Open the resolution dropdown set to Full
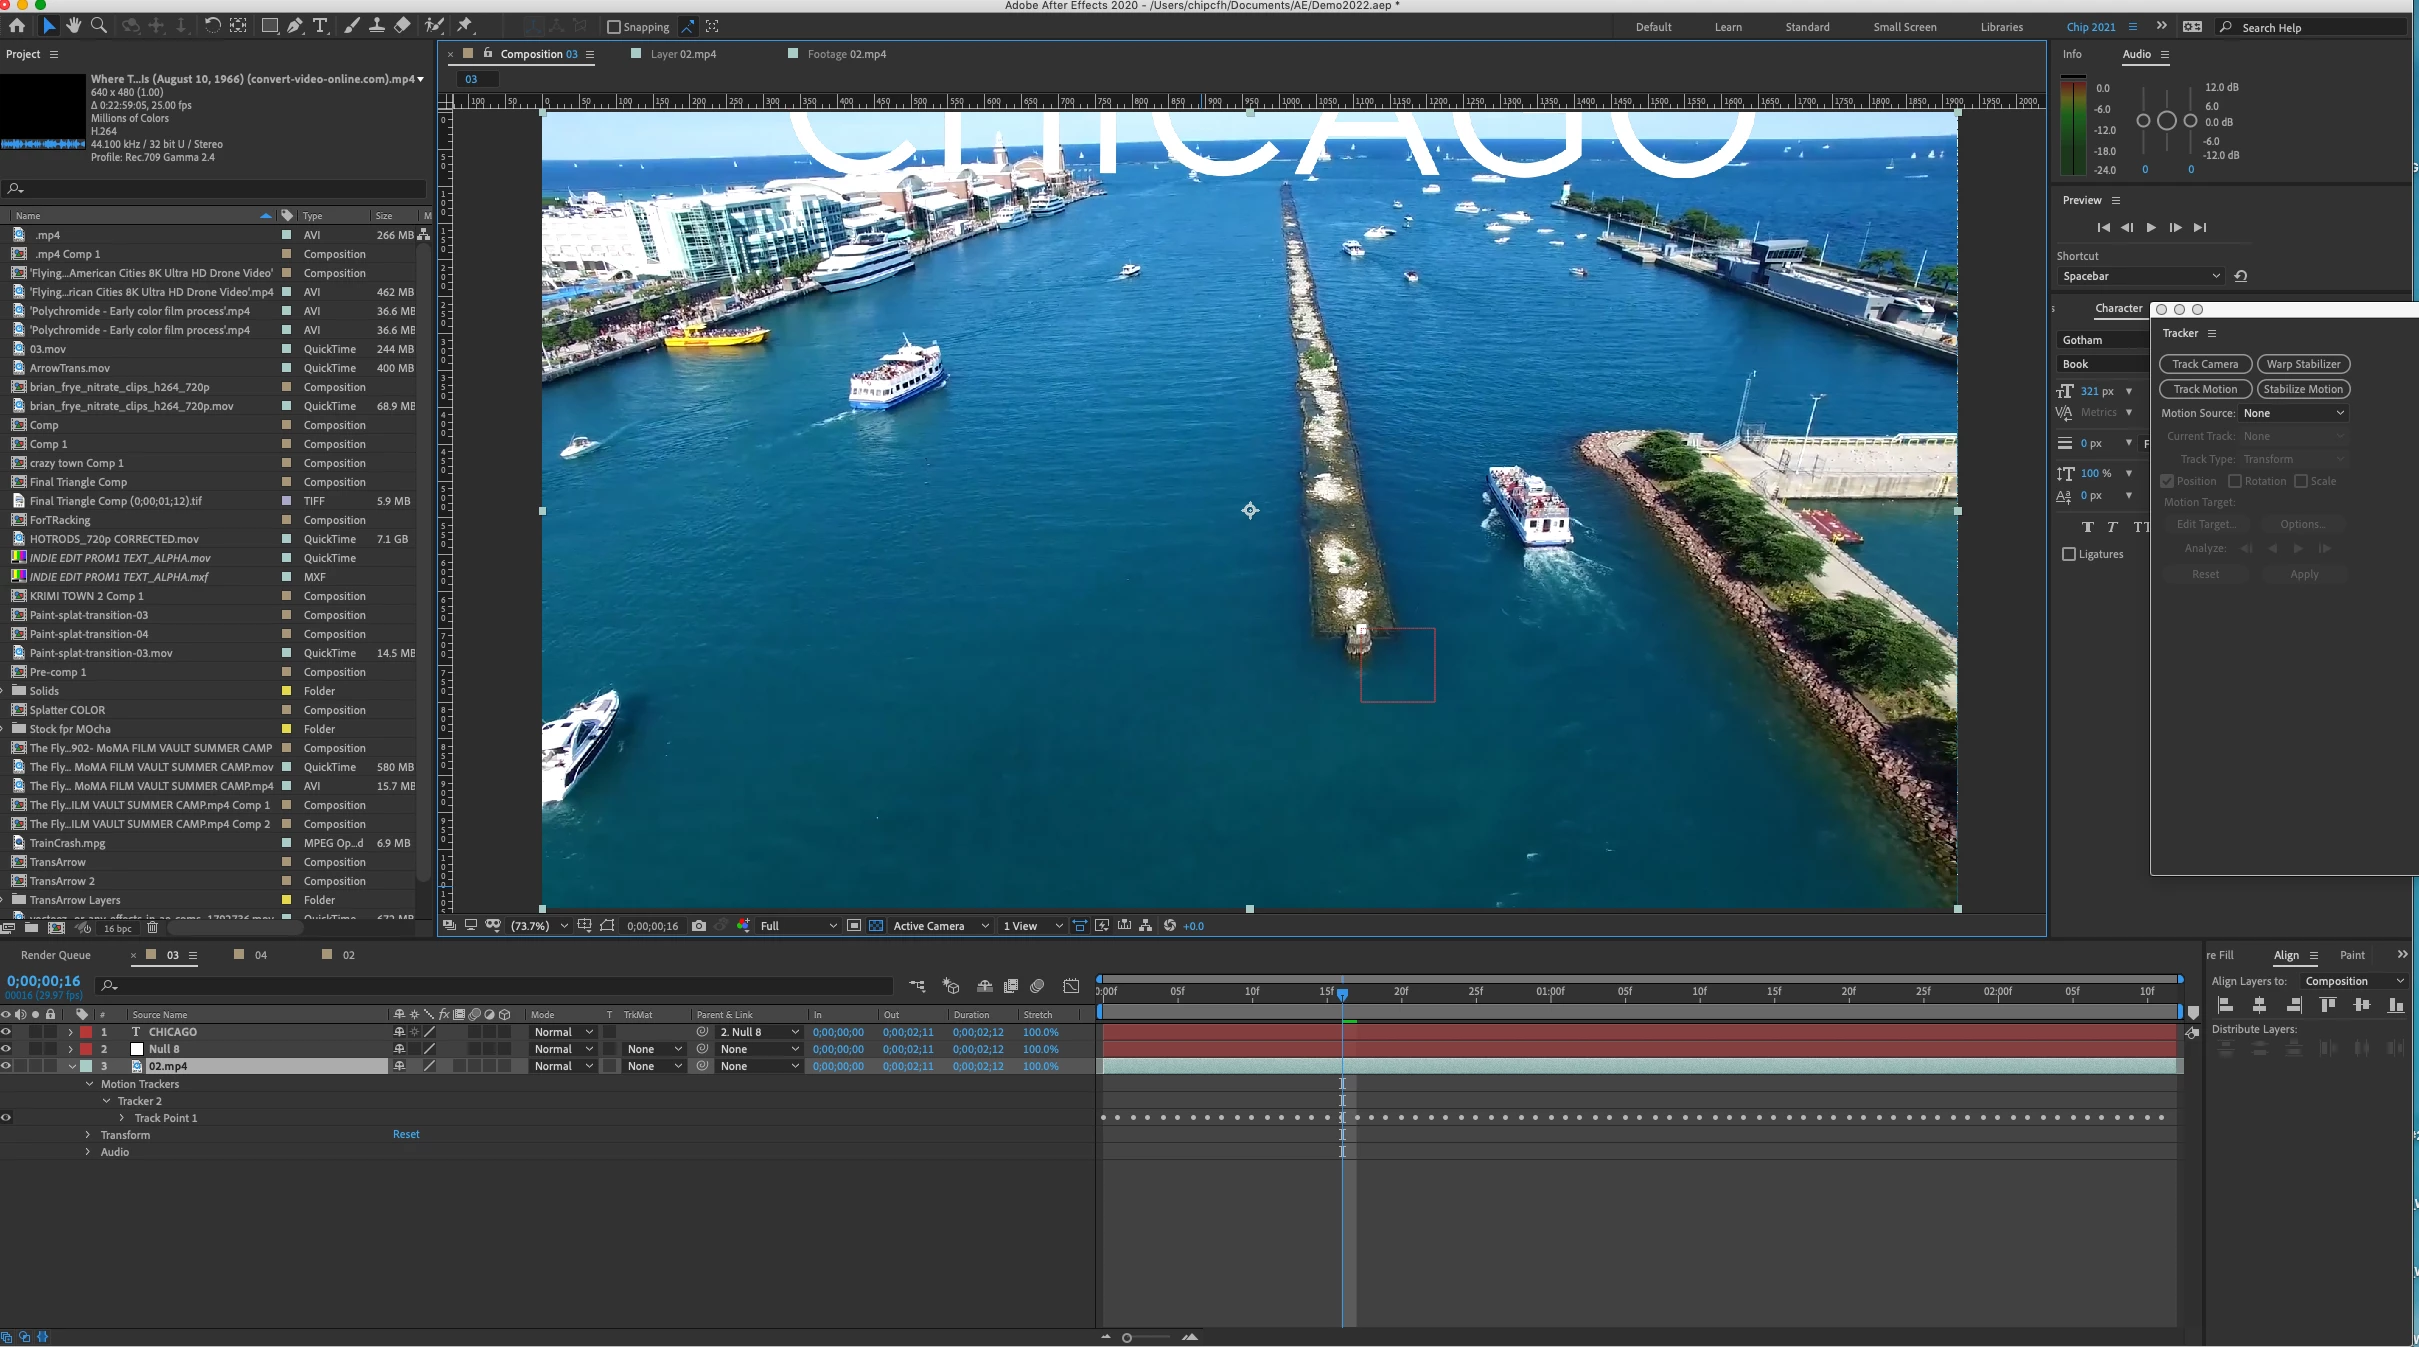Screen dimensions: 2419x1347 [x=797, y=926]
